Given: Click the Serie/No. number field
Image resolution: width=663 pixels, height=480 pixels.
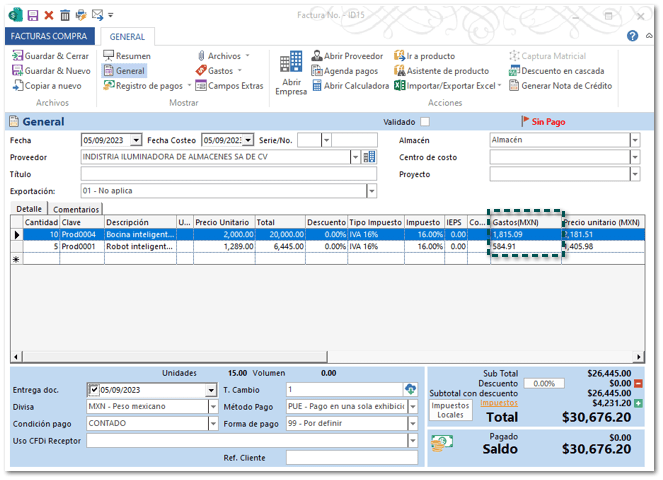Looking at the screenshot, I should [x=354, y=140].
